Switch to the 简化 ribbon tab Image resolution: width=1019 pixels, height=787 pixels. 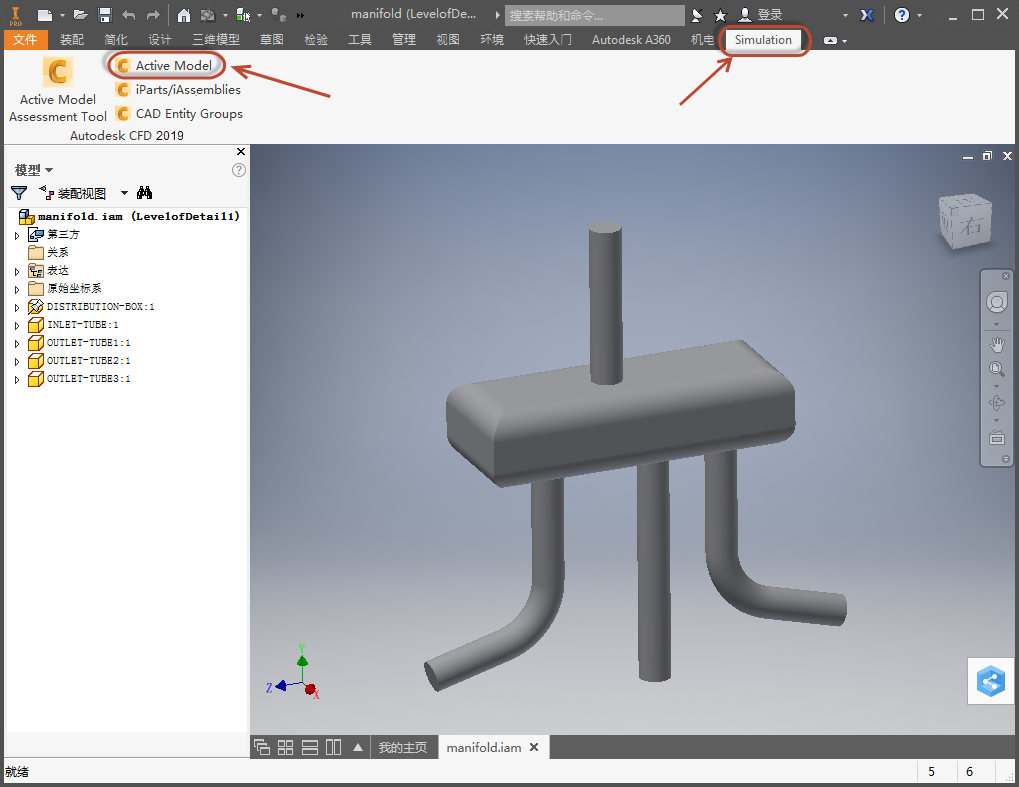[116, 40]
